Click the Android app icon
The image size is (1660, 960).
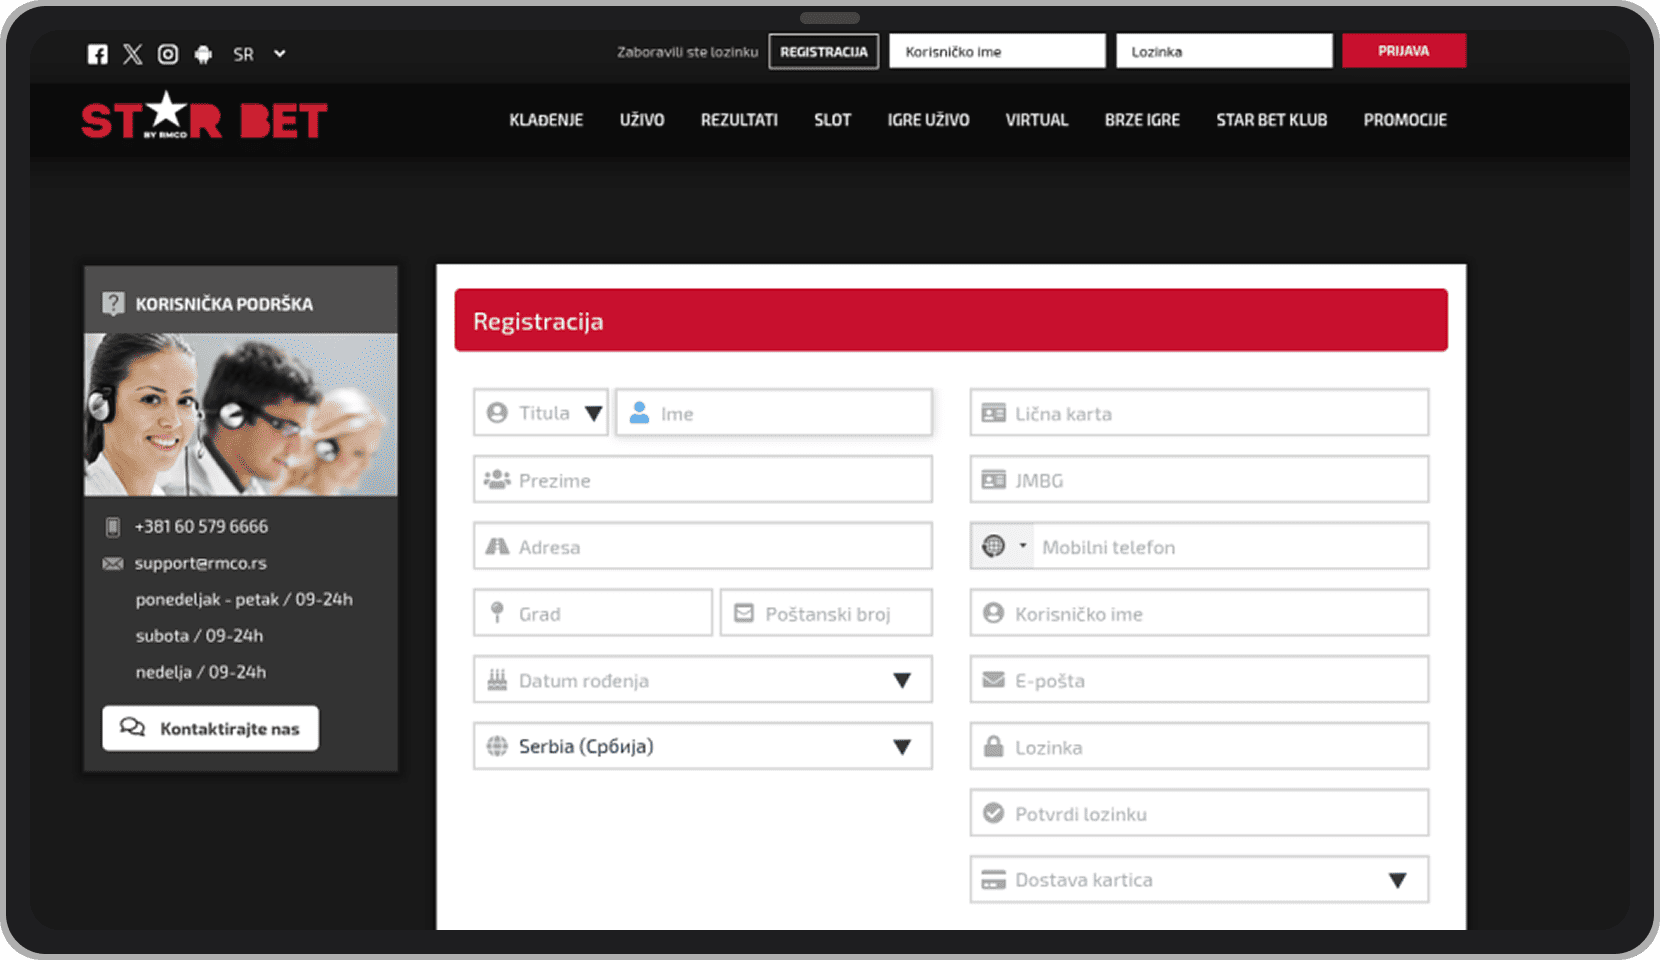click(x=203, y=54)
